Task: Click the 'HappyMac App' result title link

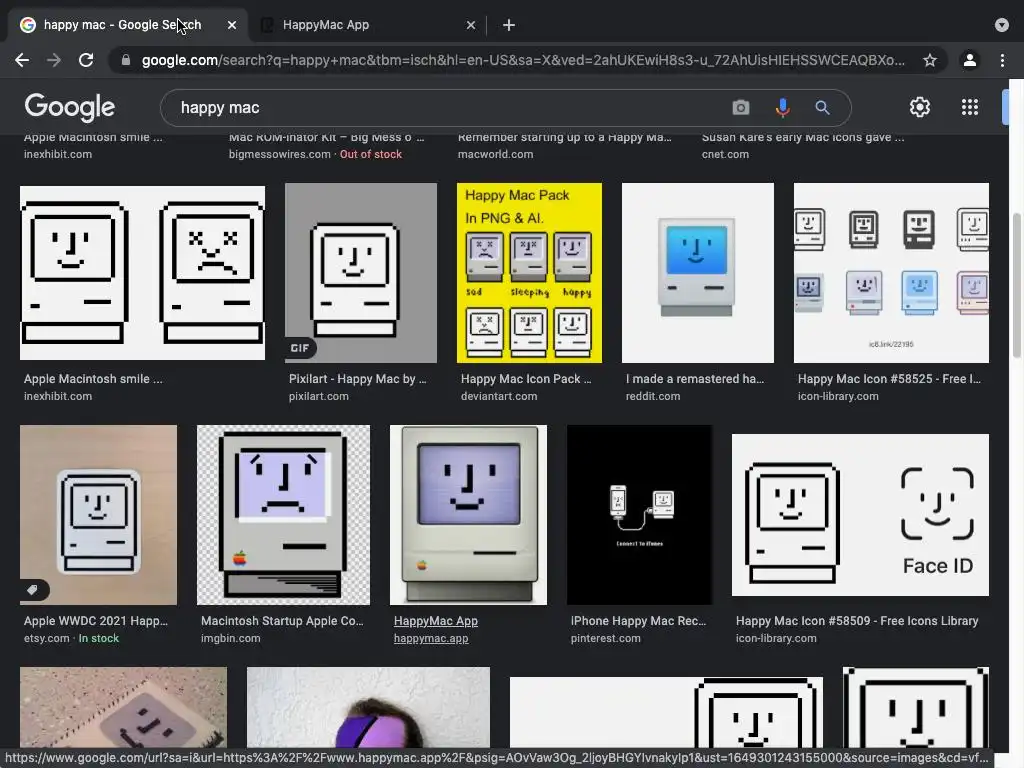Action: pyautogui.click(x=436, y=621)
